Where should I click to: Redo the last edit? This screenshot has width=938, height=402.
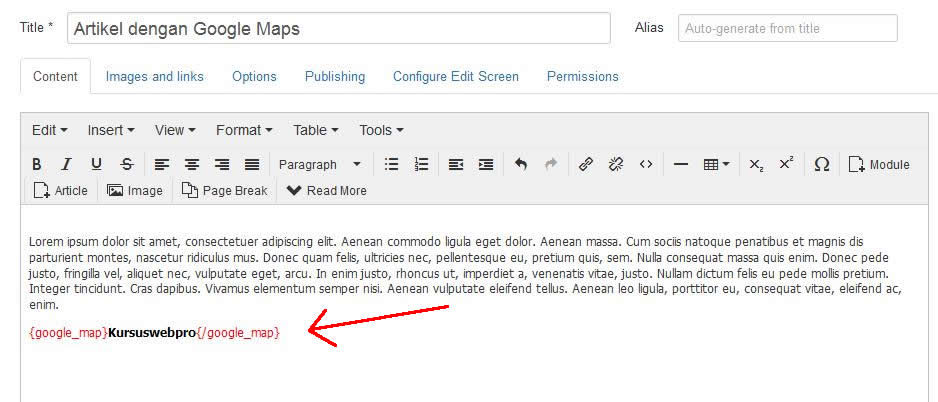tap(551, 165)
